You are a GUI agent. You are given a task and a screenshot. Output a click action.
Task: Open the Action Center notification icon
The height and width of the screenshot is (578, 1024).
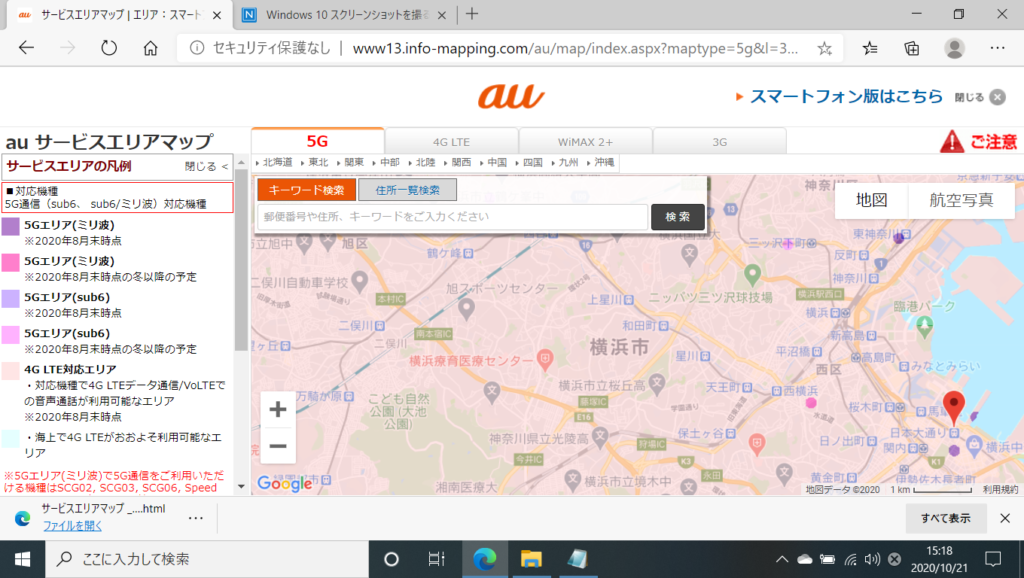coord(993,559)
